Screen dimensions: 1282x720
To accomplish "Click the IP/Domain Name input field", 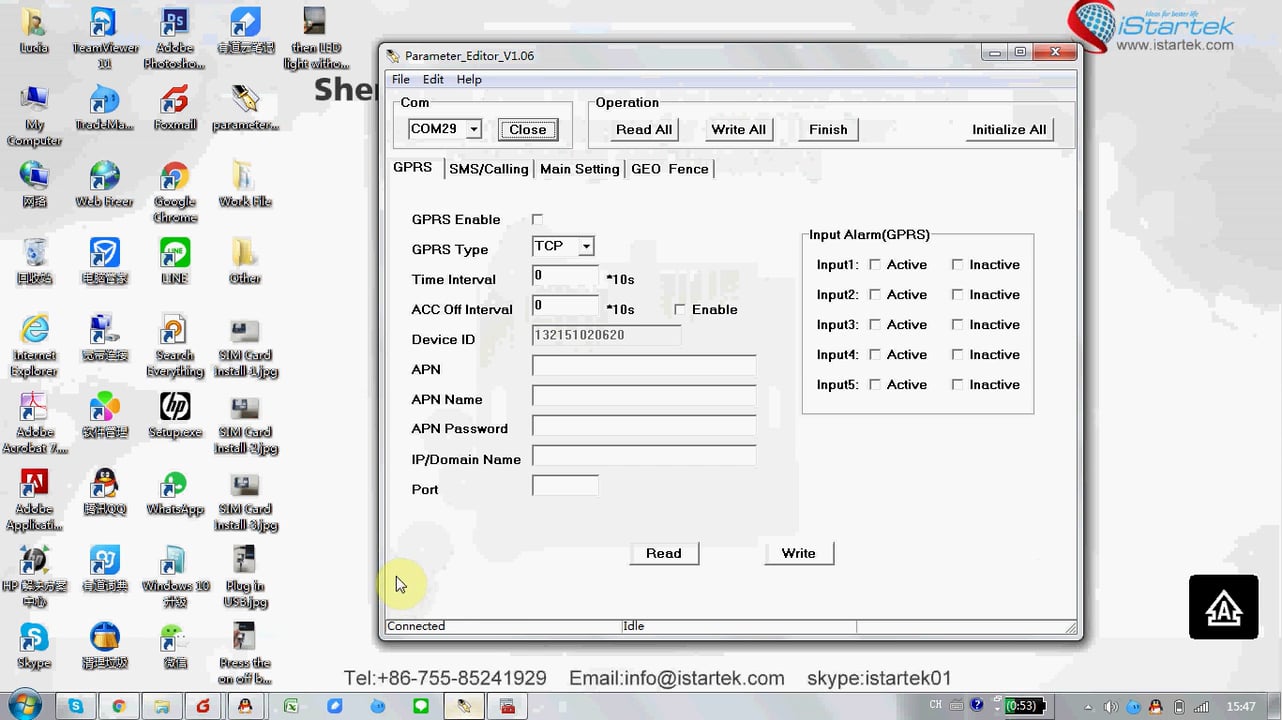I will tap(644, 456).
